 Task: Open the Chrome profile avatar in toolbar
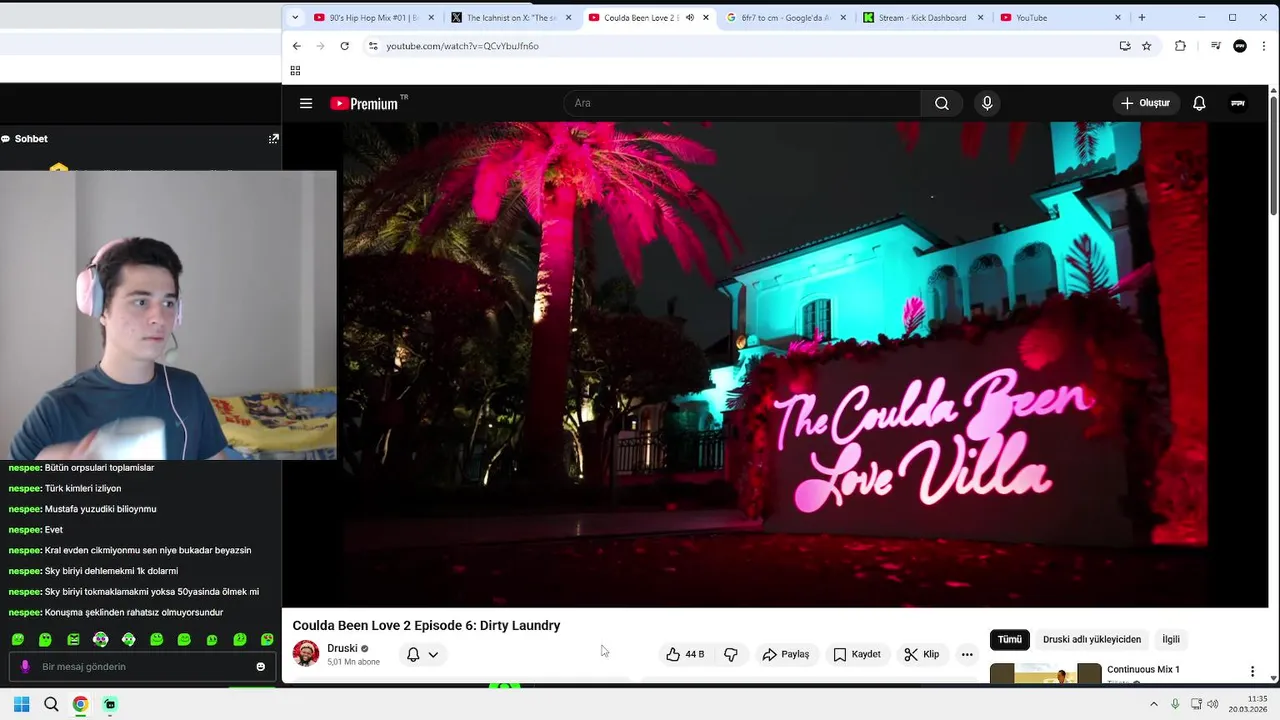tap(1240, 46)
